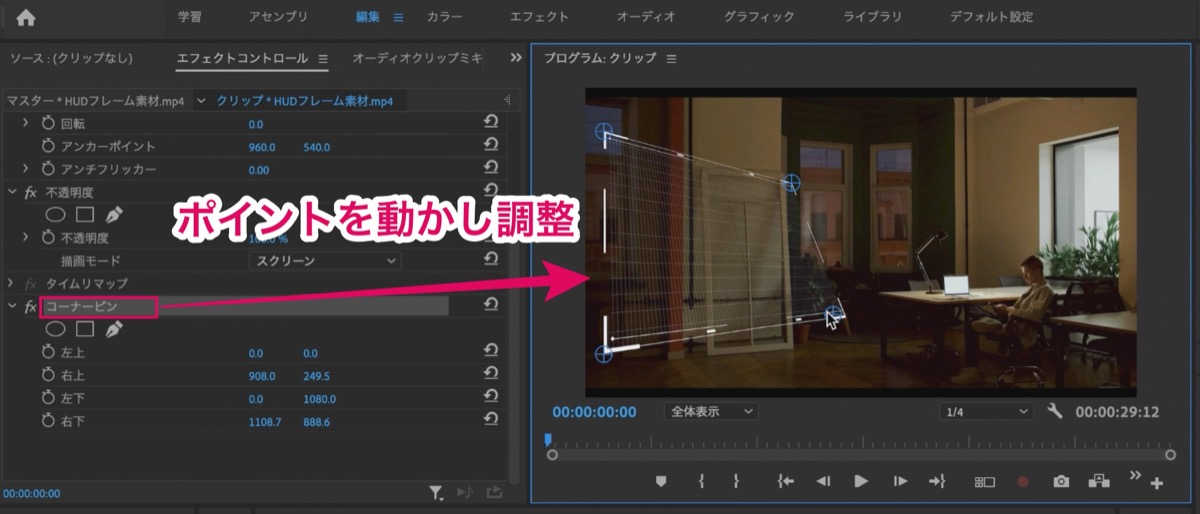Collapse the コーナーピン effect

pyautogui.click(x=11, y=306)
